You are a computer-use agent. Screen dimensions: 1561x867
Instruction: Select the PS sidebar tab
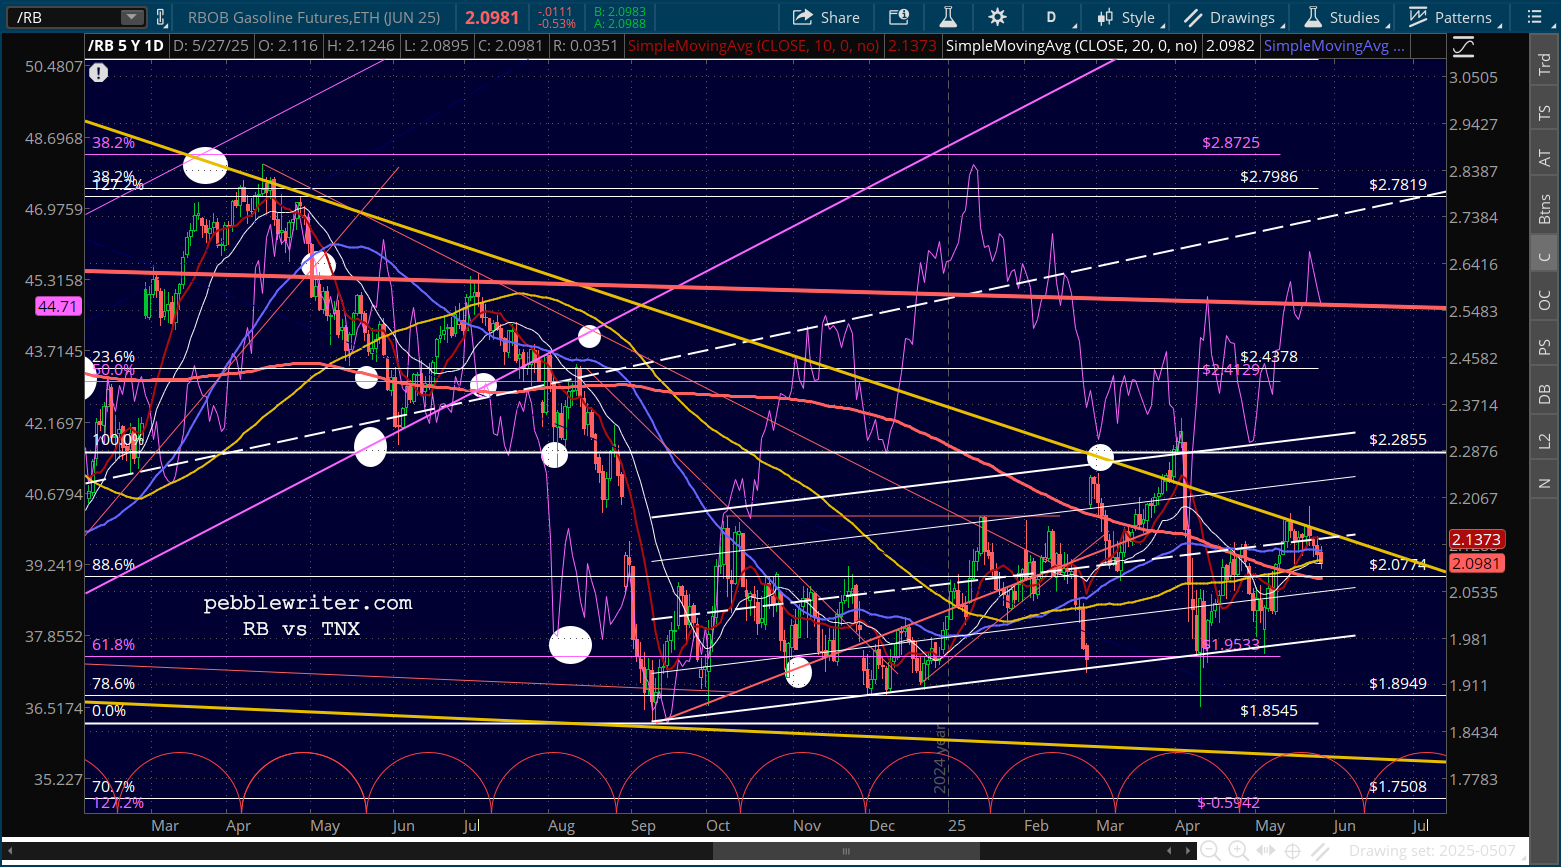[x=1545, y=347]
